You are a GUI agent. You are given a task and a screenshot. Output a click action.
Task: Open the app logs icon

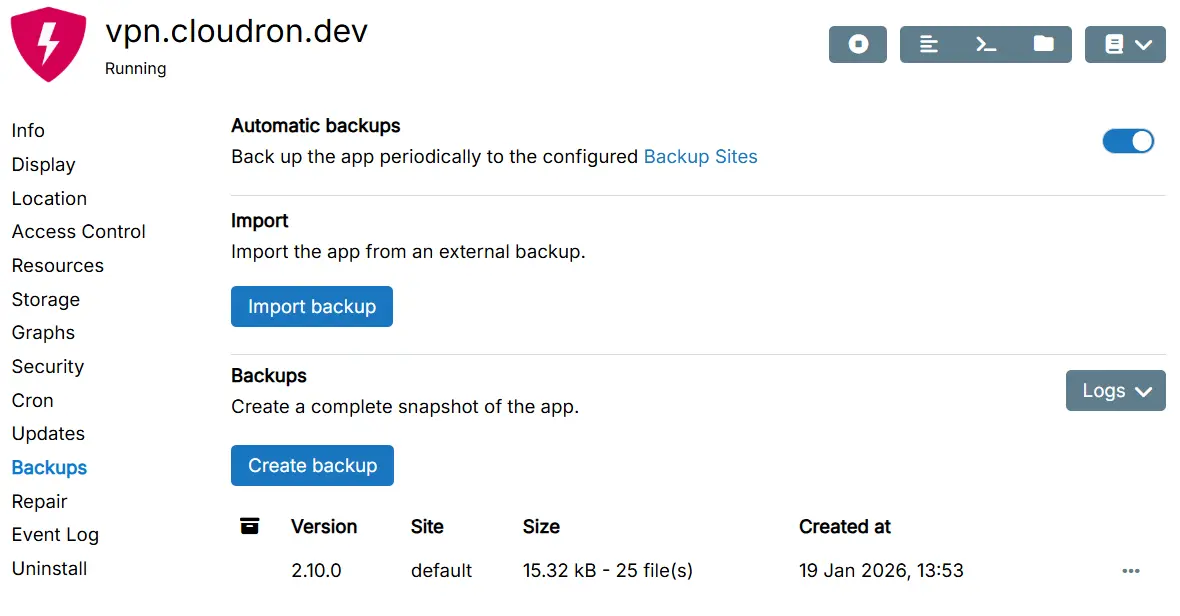929,44
